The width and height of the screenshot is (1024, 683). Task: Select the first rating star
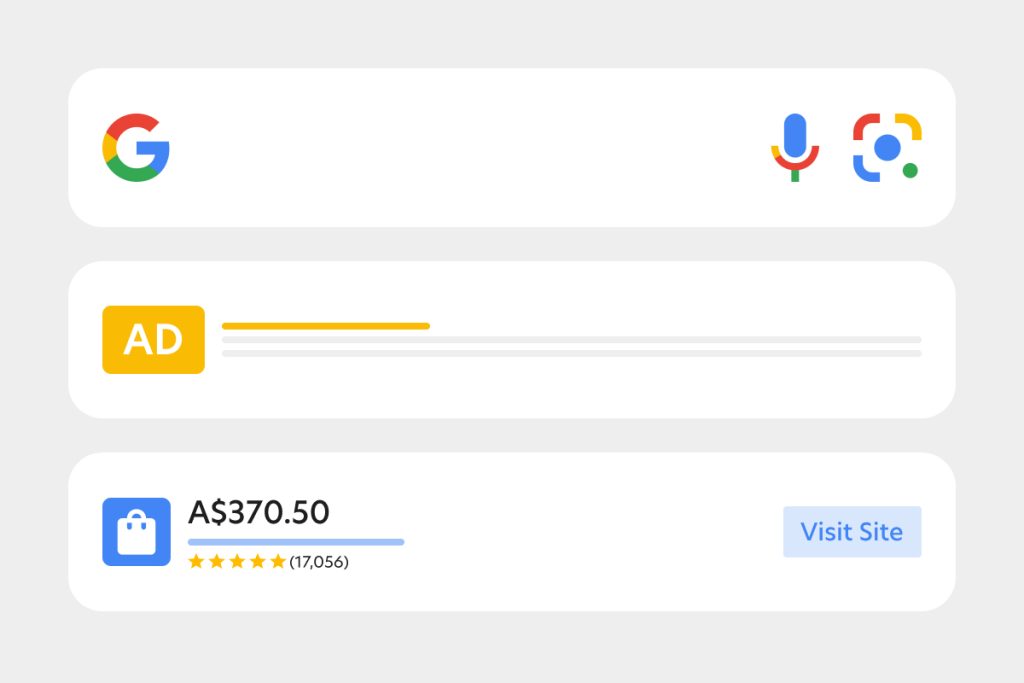(x=196, y=562)
